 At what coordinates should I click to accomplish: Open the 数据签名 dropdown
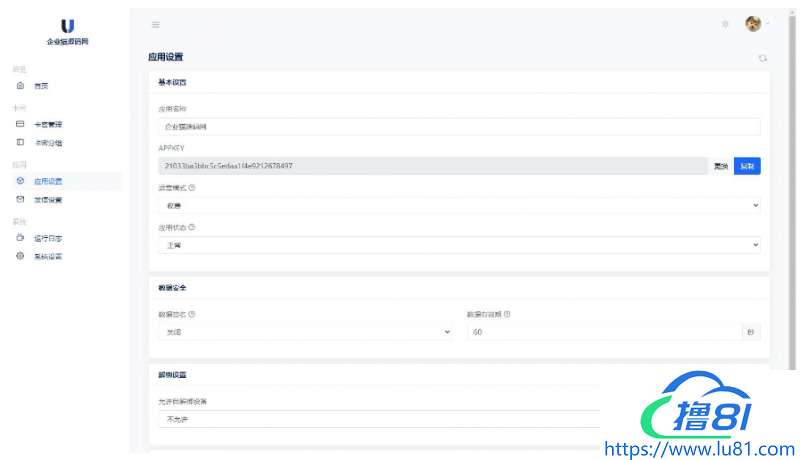click(305, 332)
